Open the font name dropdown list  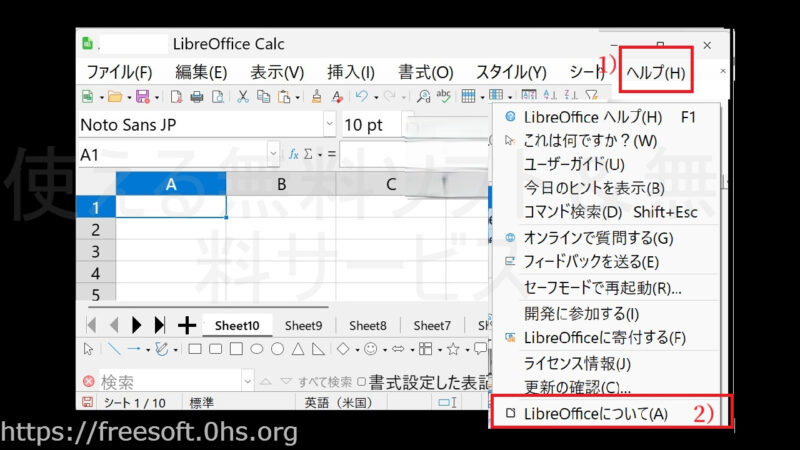click(x=329, y=126)
